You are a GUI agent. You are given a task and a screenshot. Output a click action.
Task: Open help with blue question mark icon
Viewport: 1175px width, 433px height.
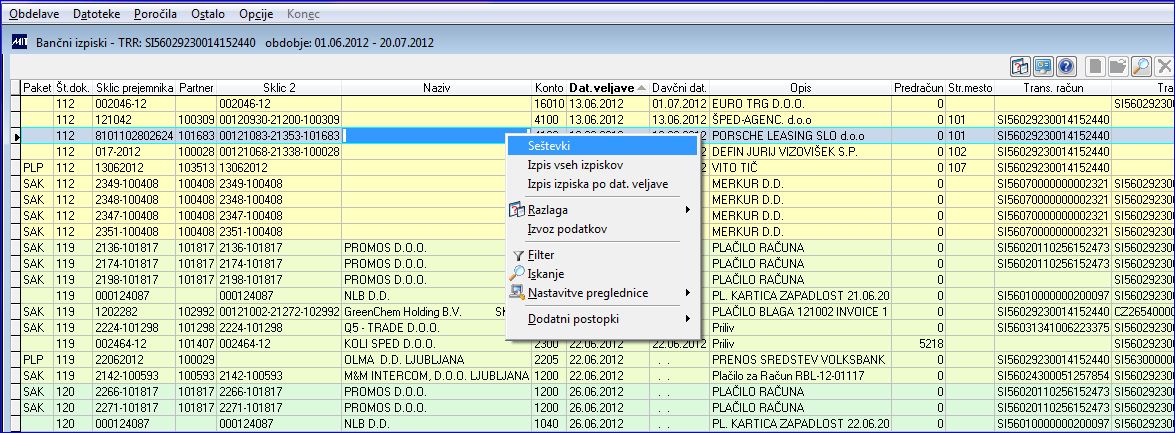coord(1066,66)
